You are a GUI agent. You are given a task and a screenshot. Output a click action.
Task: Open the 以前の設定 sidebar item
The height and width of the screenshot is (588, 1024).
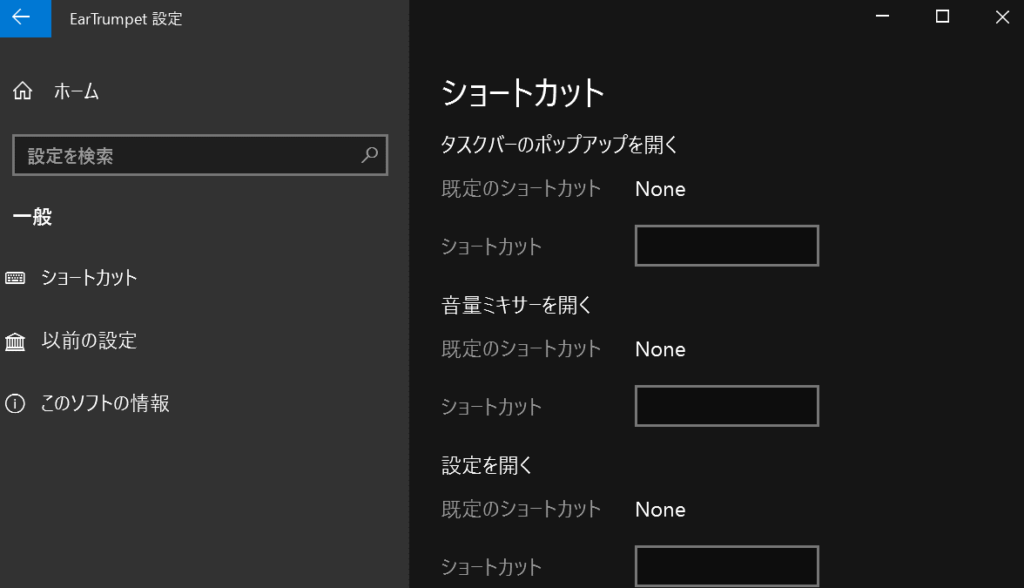pyautogui.click(x=89, y=340)
